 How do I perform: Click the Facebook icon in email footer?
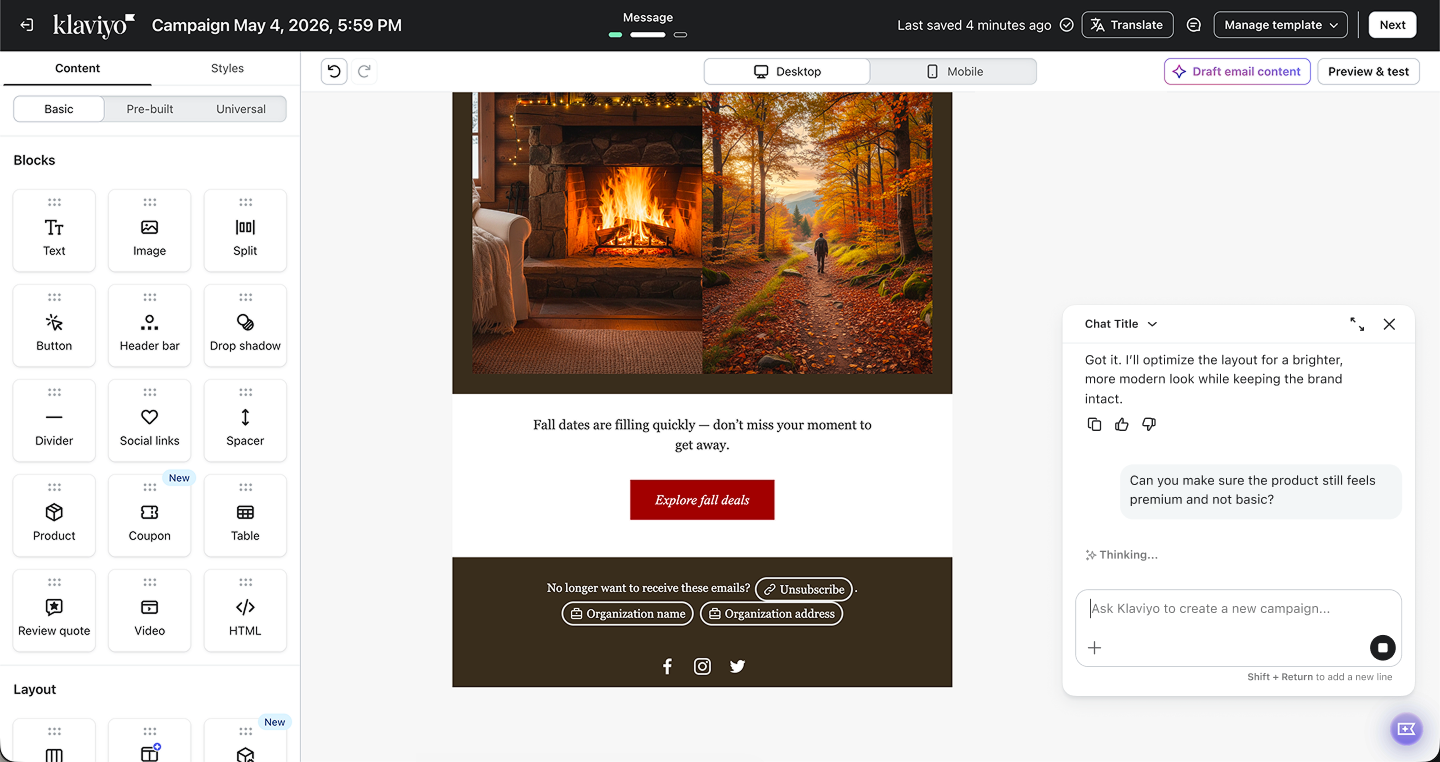[x=667, y=666]
